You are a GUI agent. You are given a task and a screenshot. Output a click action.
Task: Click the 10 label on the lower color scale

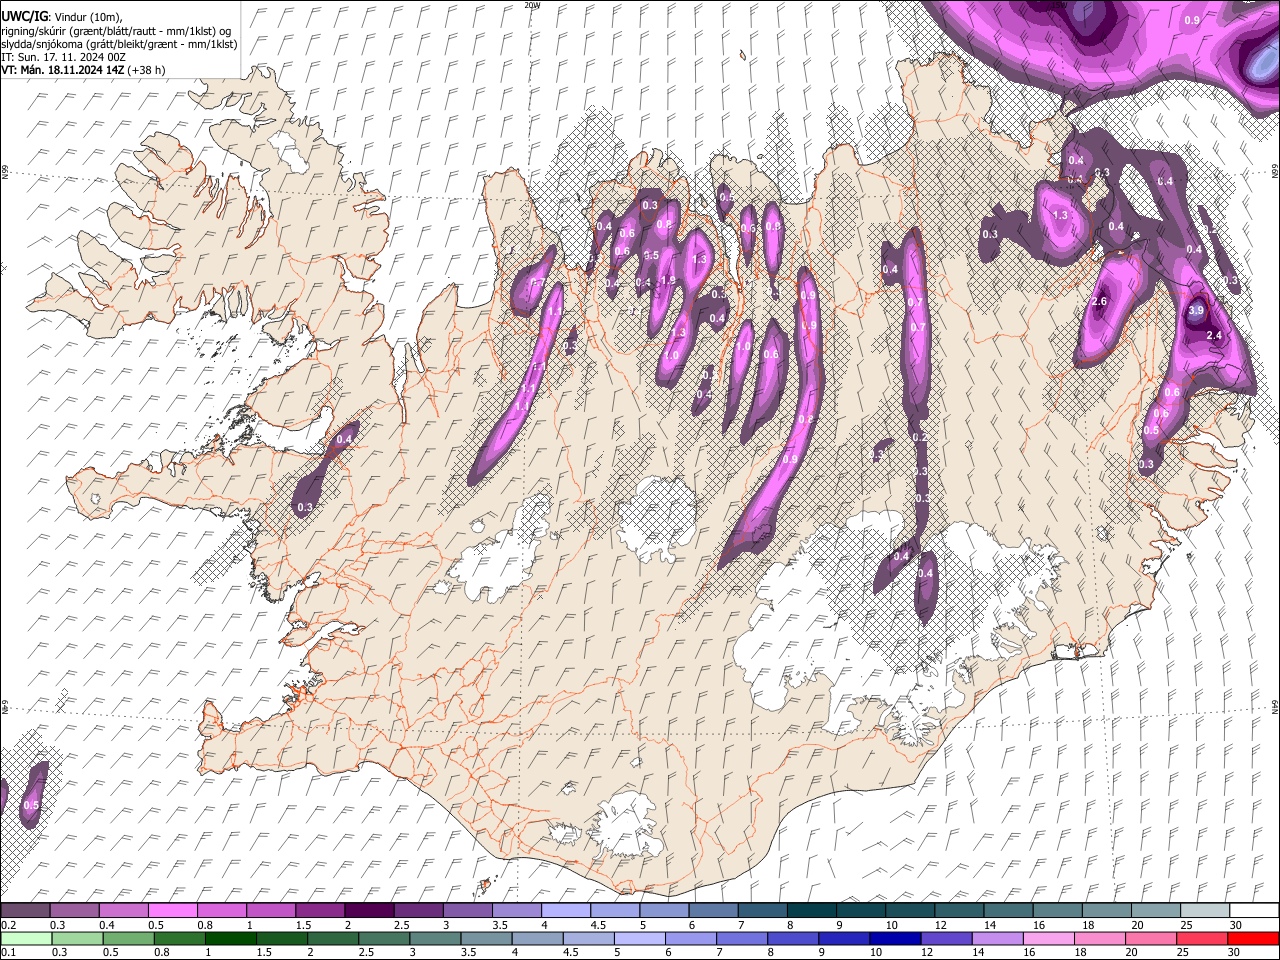click(875, 953)
